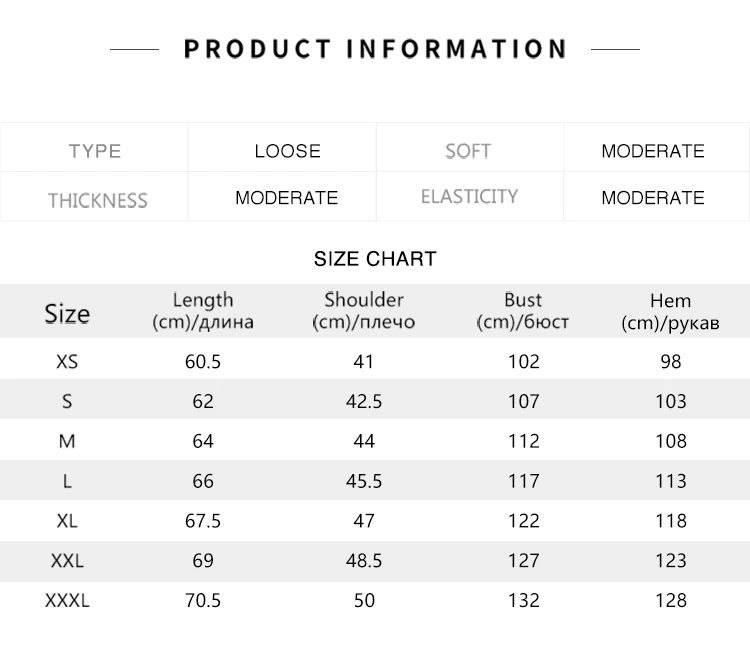Click the Shoulder (cm) column header
Screen dimensions: 750x646
(x=364, y=311)
